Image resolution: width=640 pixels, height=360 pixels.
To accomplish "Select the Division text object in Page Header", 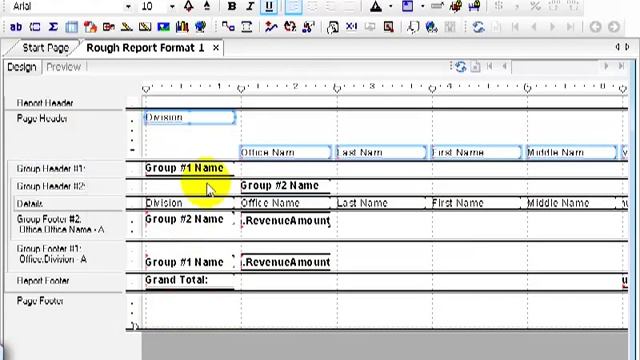I will click(x=190, y=118).
